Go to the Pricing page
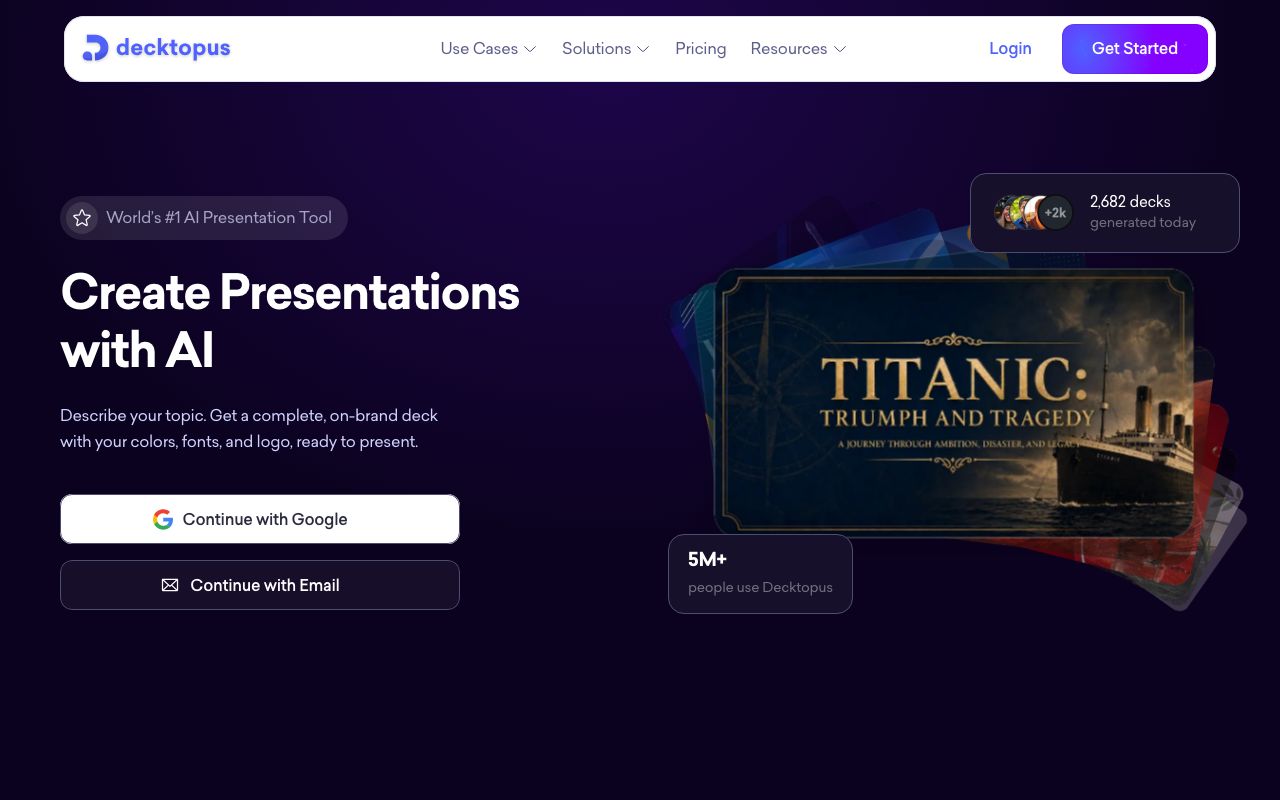 (701, 48)
